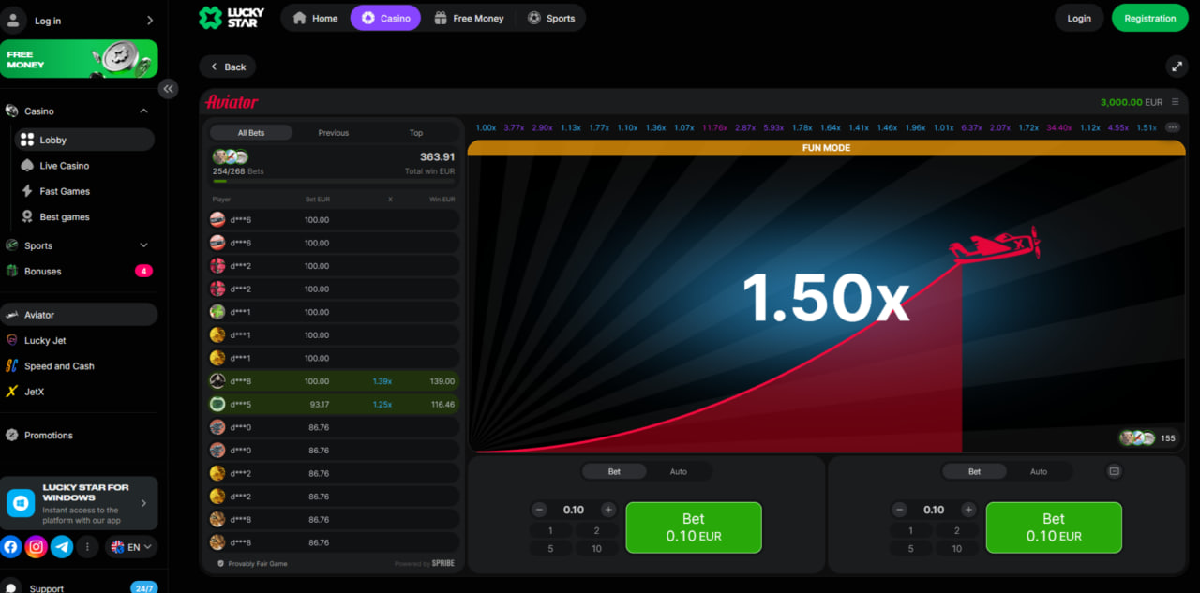Viewport: 1200px width, 593px height.
Task: Click Powered by SPRIBE logo
Action: click(425, 564)
